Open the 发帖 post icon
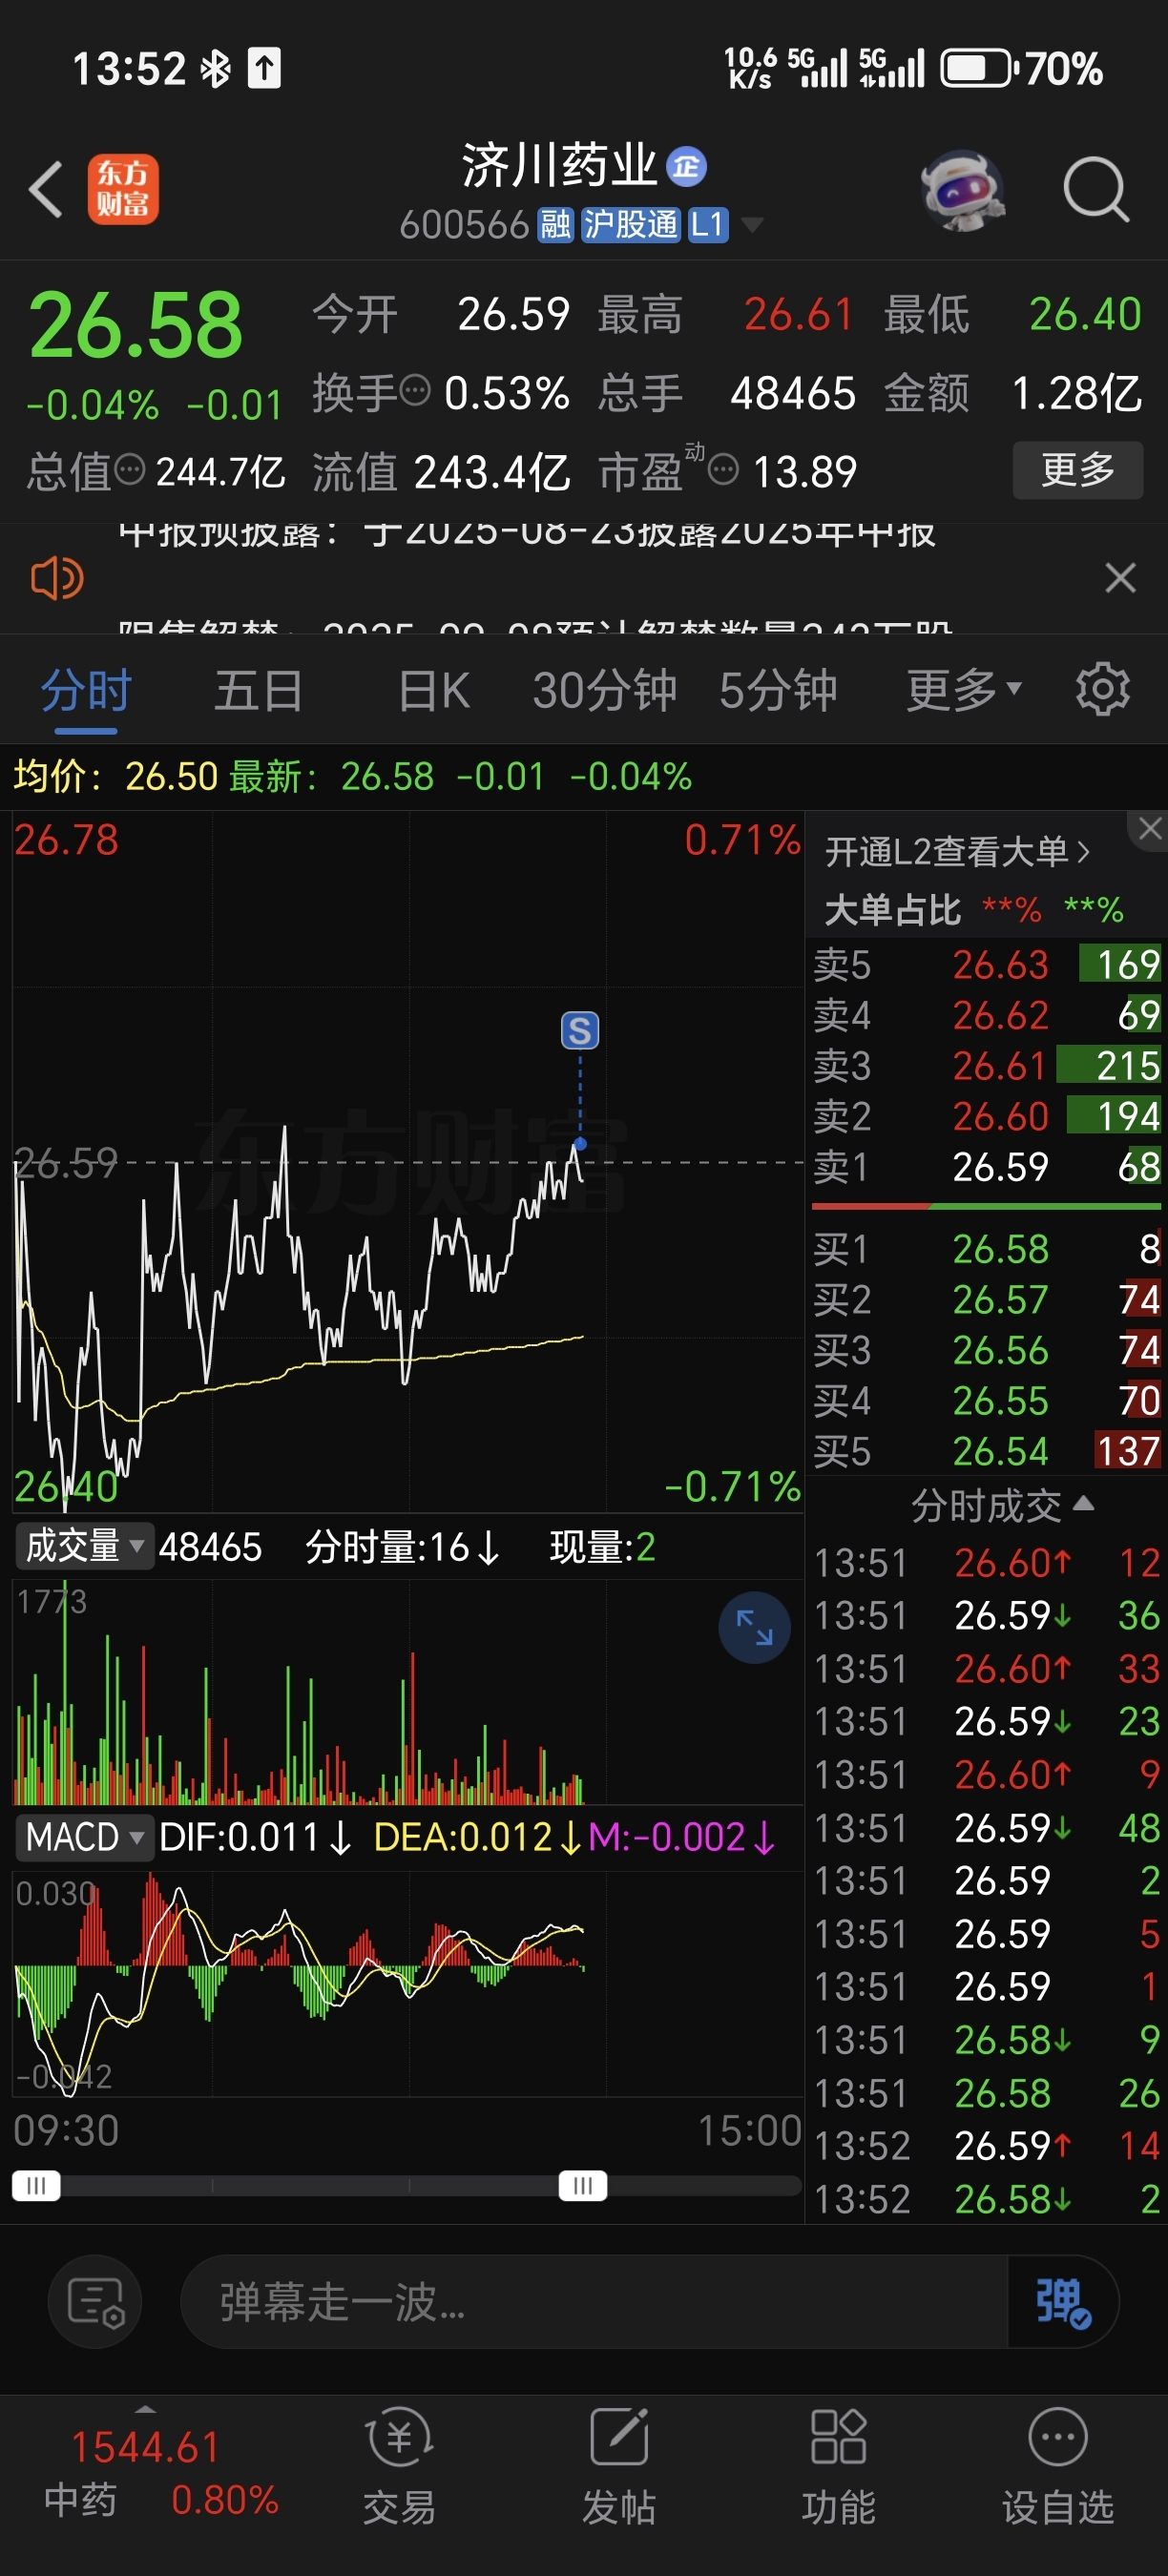This screenshot has height=2576, width=1168. [x=619, y=2468]
